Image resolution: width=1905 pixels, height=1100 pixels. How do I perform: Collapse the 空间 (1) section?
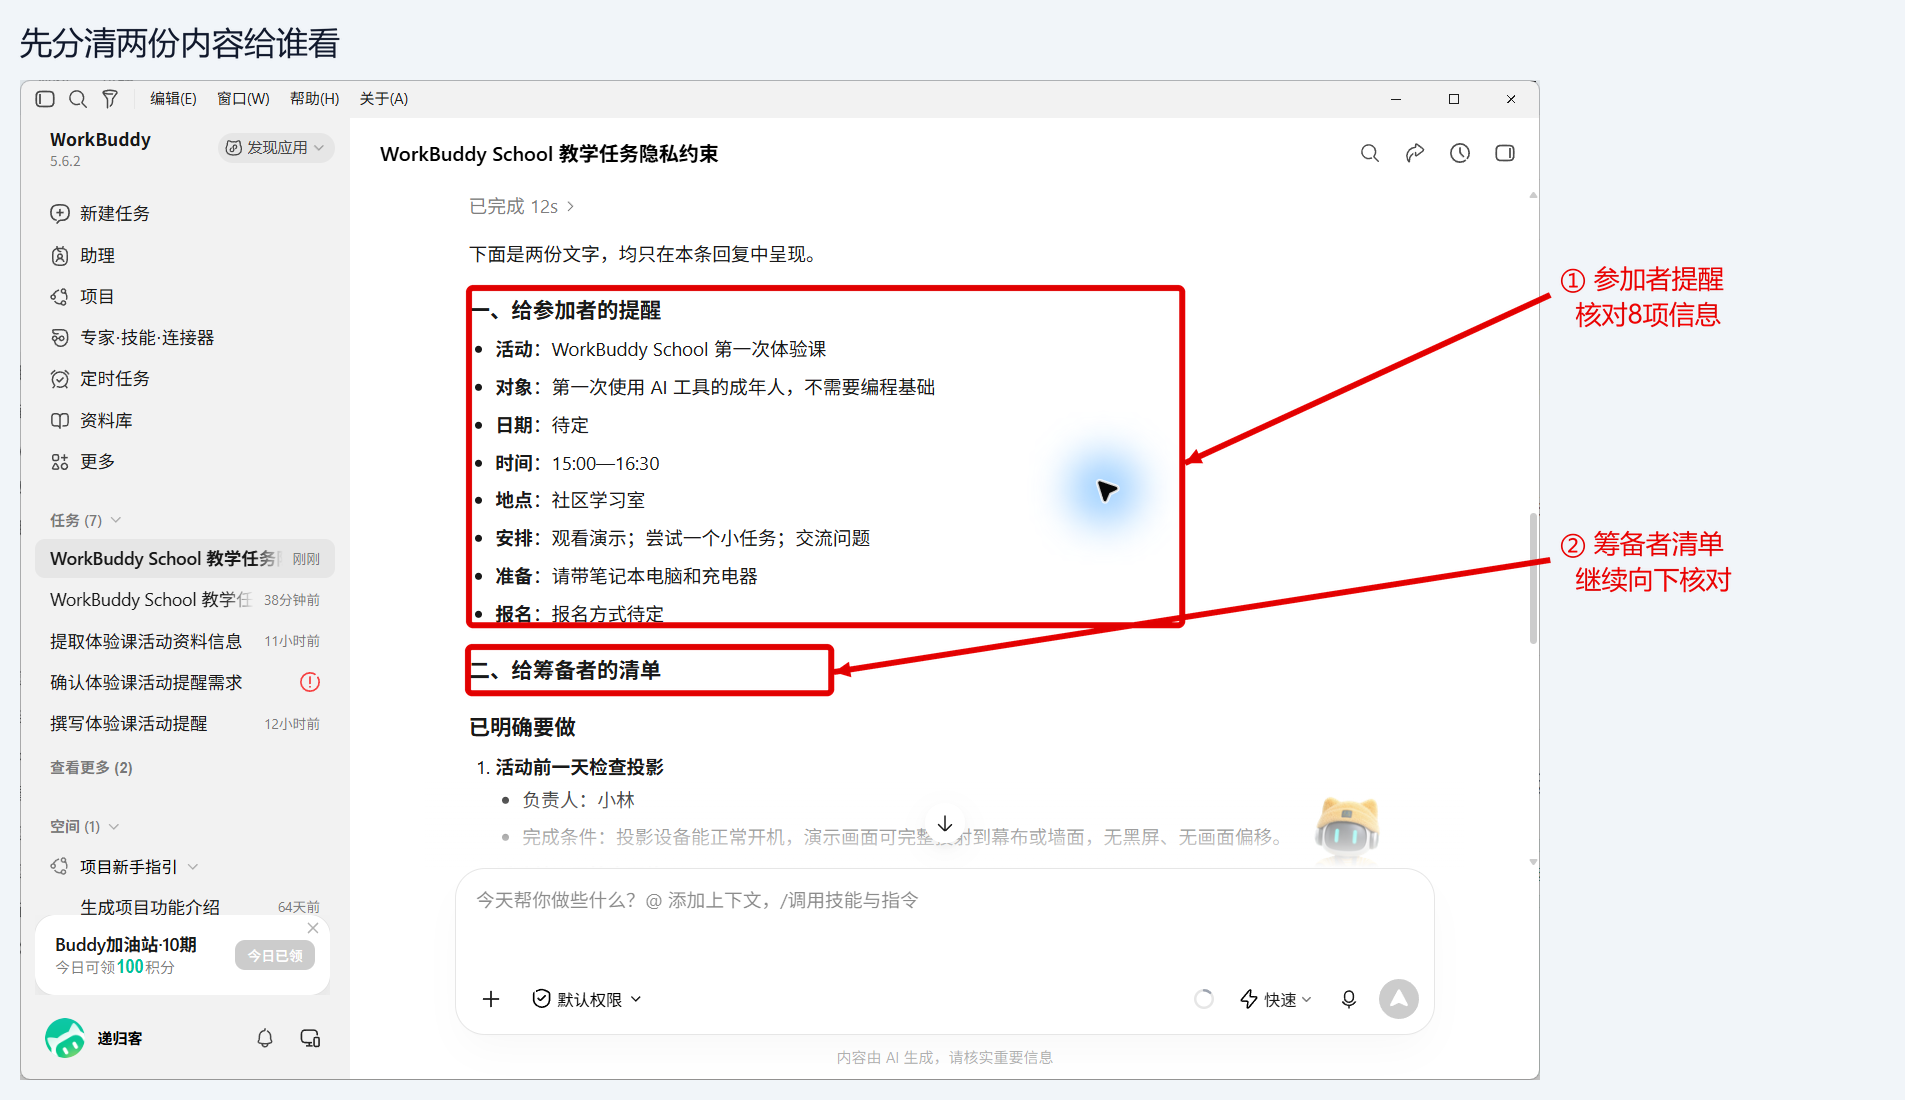tap(85, 826)
